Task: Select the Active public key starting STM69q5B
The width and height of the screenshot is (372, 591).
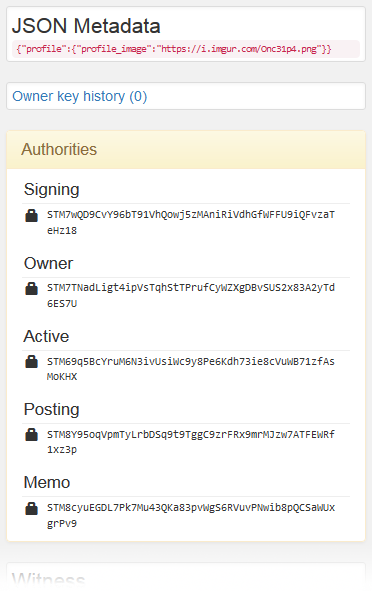Action: [x=191, y=369]
